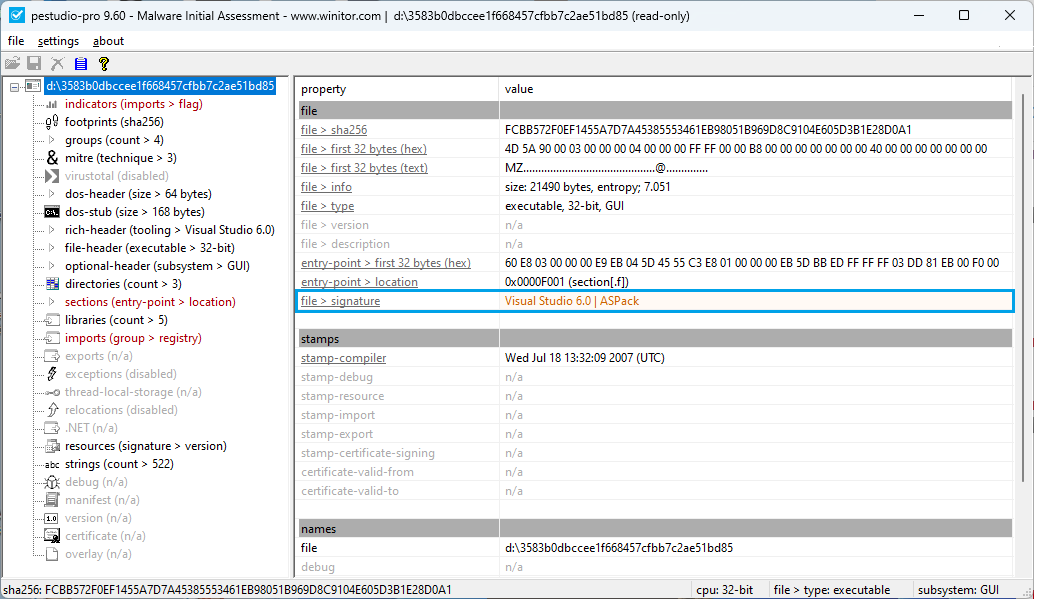Select the console icon next to dos-stub
The width and height of the screenshot is (1037, 601).
pyautogui.click(x=51, y=211)
